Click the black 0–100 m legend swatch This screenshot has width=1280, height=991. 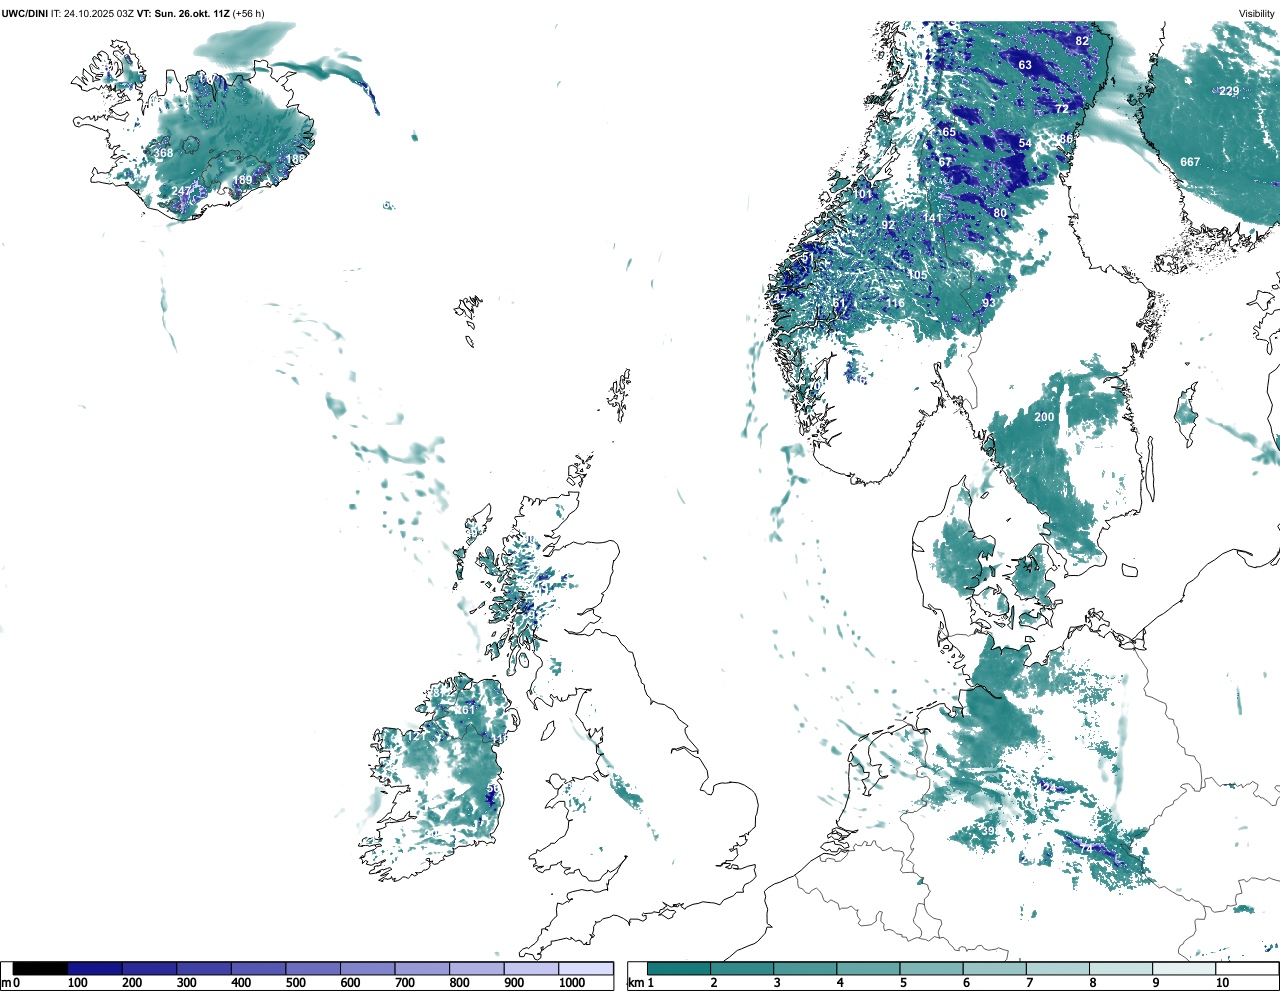click(41, 968)
